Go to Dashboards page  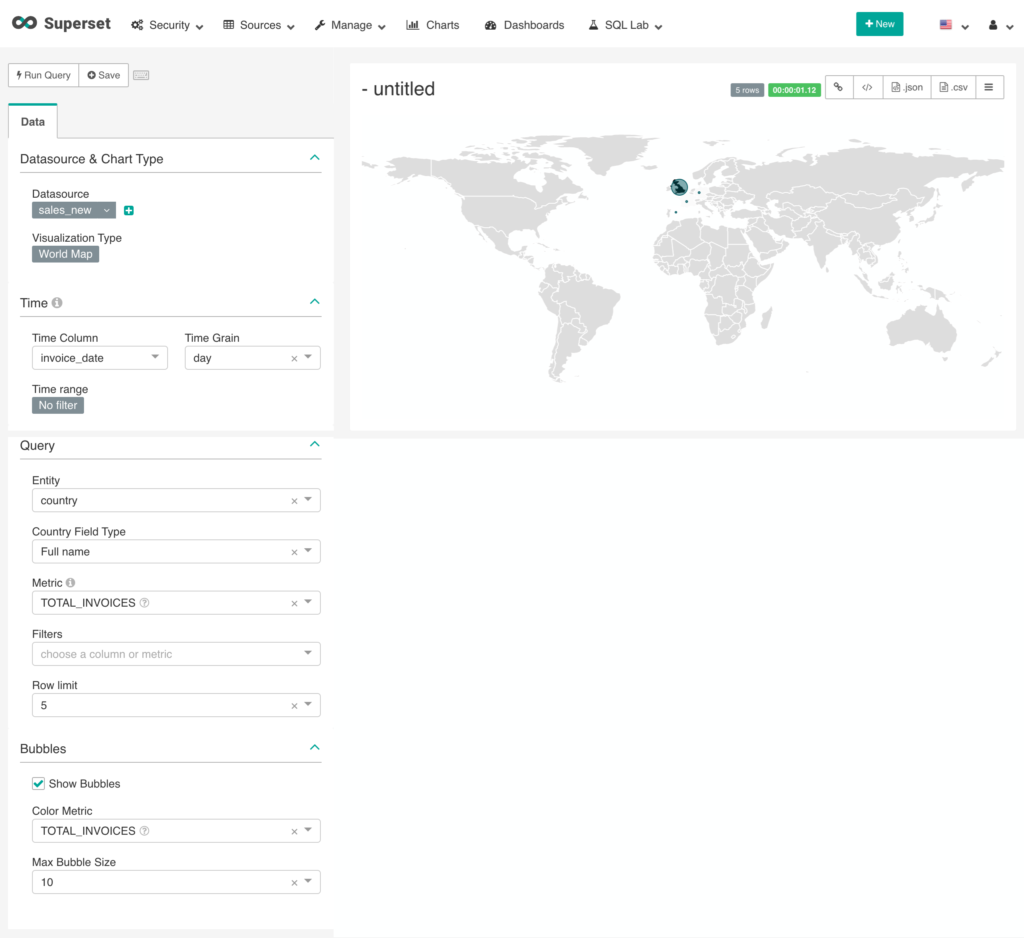[x=524, y=25]
